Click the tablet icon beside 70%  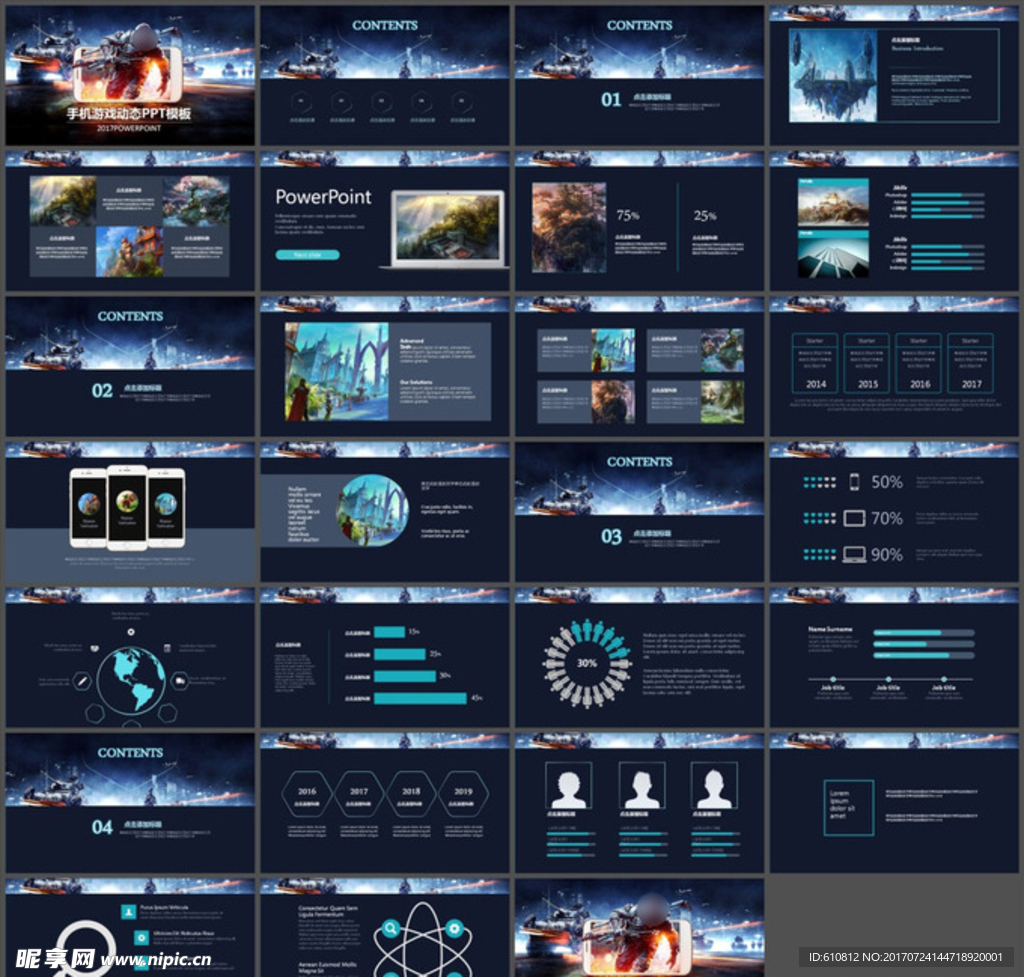coord(854,519)
